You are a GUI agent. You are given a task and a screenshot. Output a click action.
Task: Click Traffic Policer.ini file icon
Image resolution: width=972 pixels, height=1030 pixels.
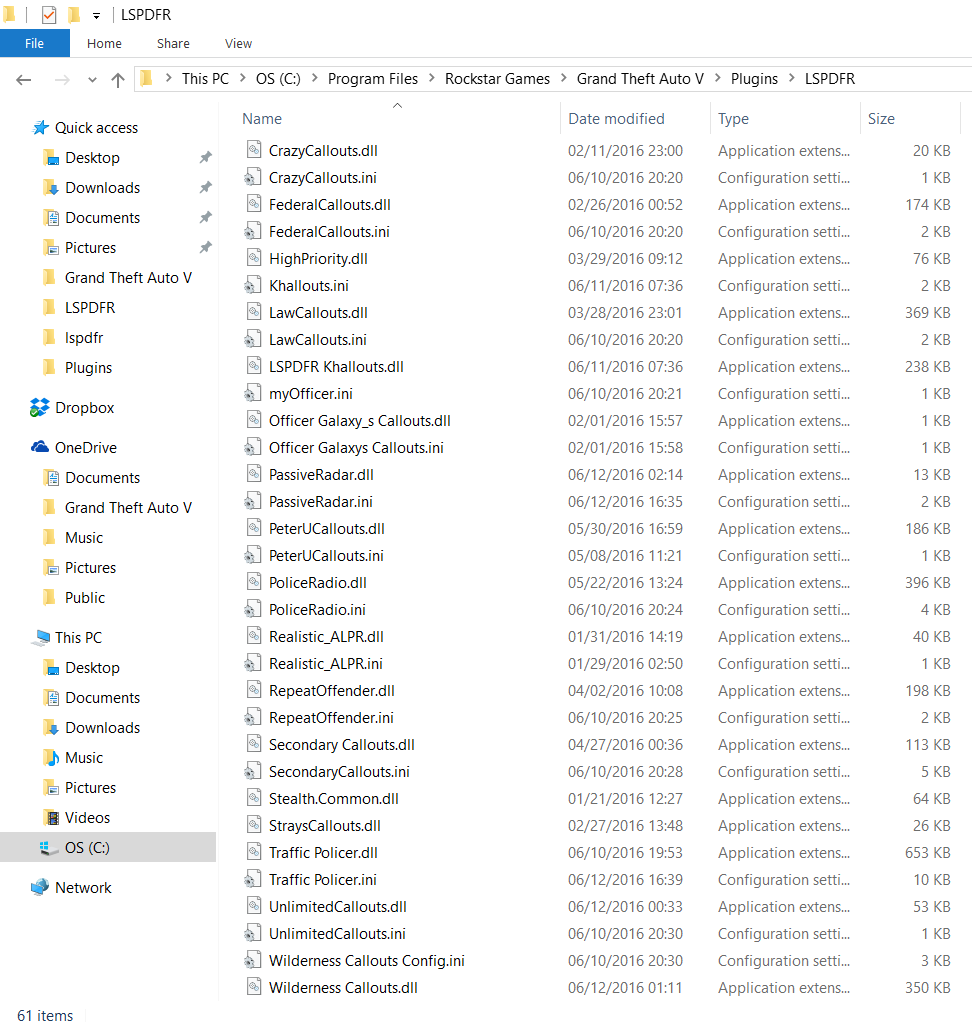click(x=252, y=879)
